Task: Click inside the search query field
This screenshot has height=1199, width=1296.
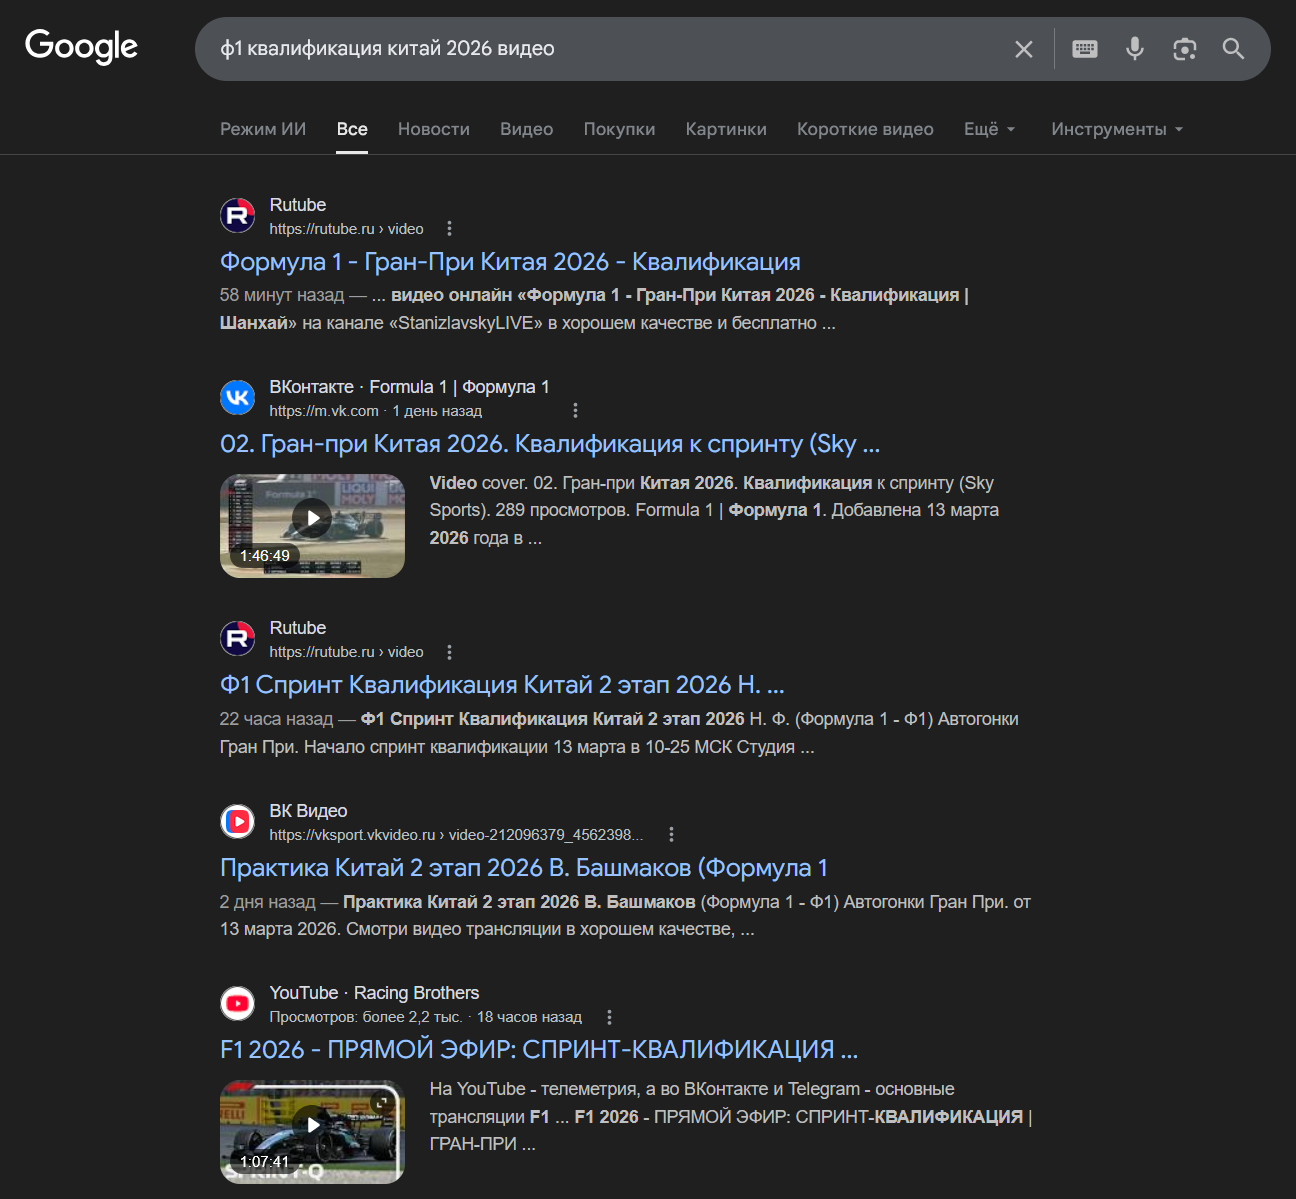Action: point(600,49)
